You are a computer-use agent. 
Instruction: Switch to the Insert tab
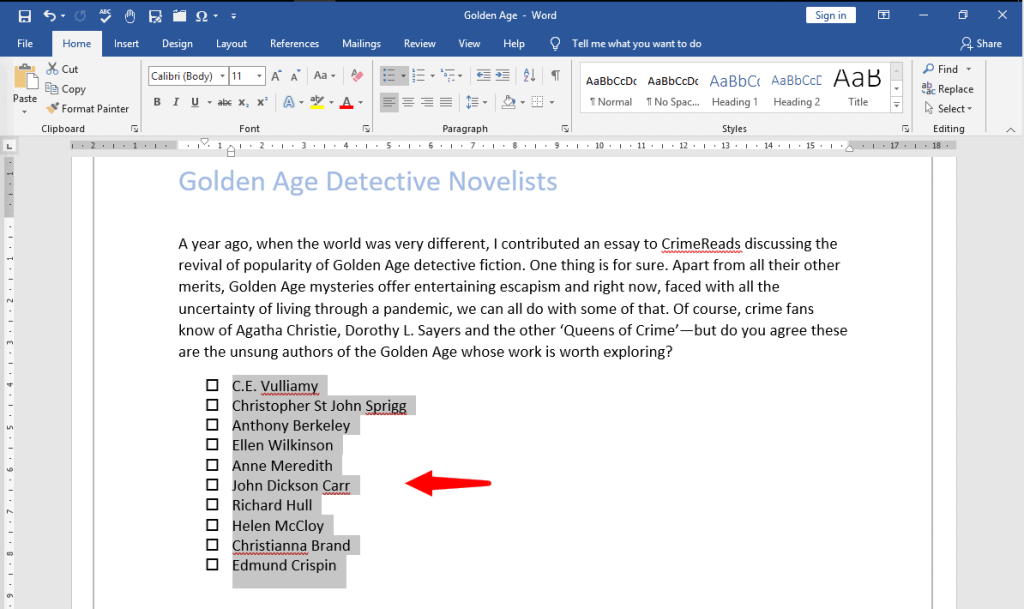(126, 44)
